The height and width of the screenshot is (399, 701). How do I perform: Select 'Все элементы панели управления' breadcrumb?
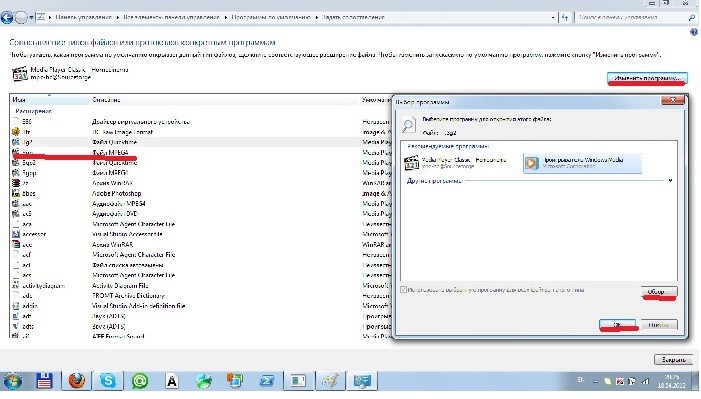coord(172,17)
